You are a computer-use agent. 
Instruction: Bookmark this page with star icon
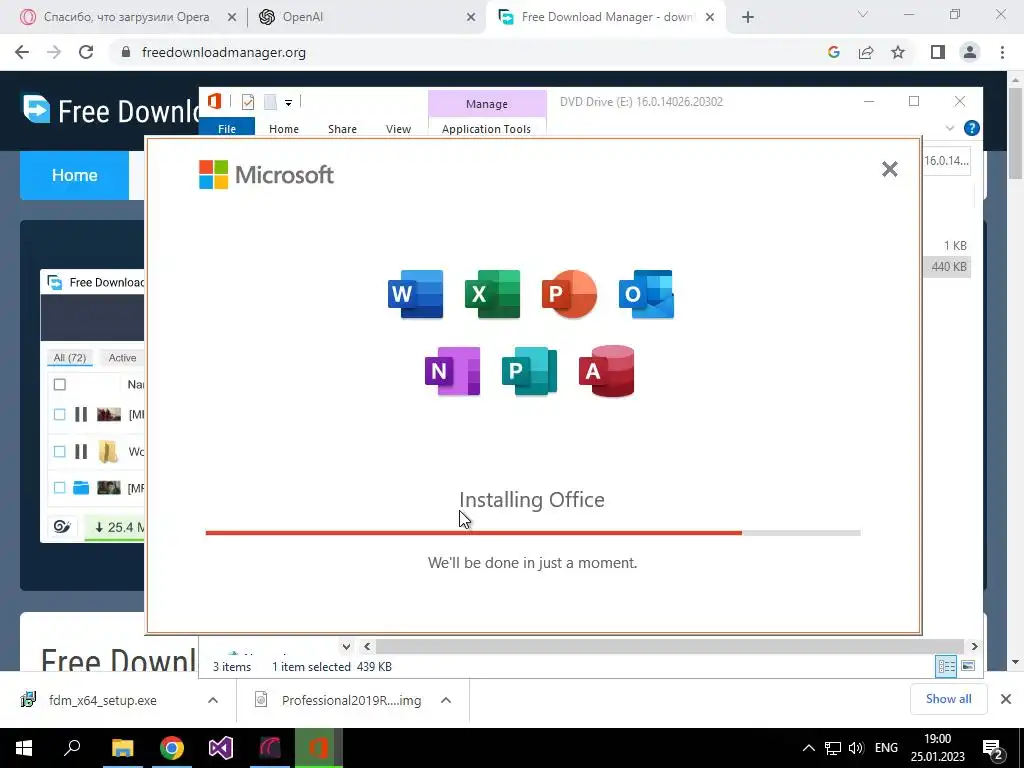click(x=898, y=52)
